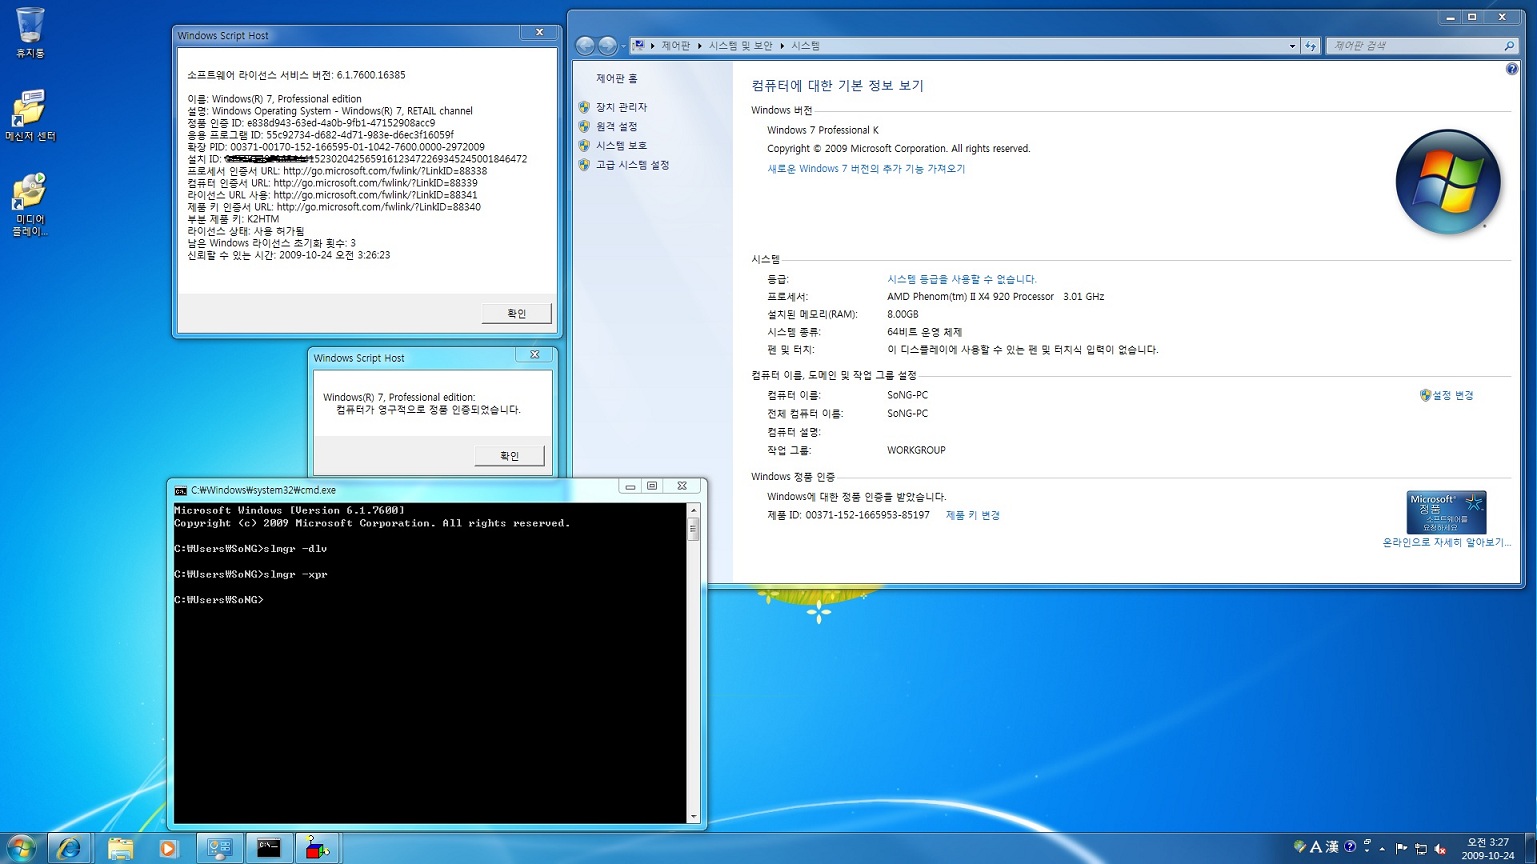Click 확인 in the activation status dialog

coord(509,456)
